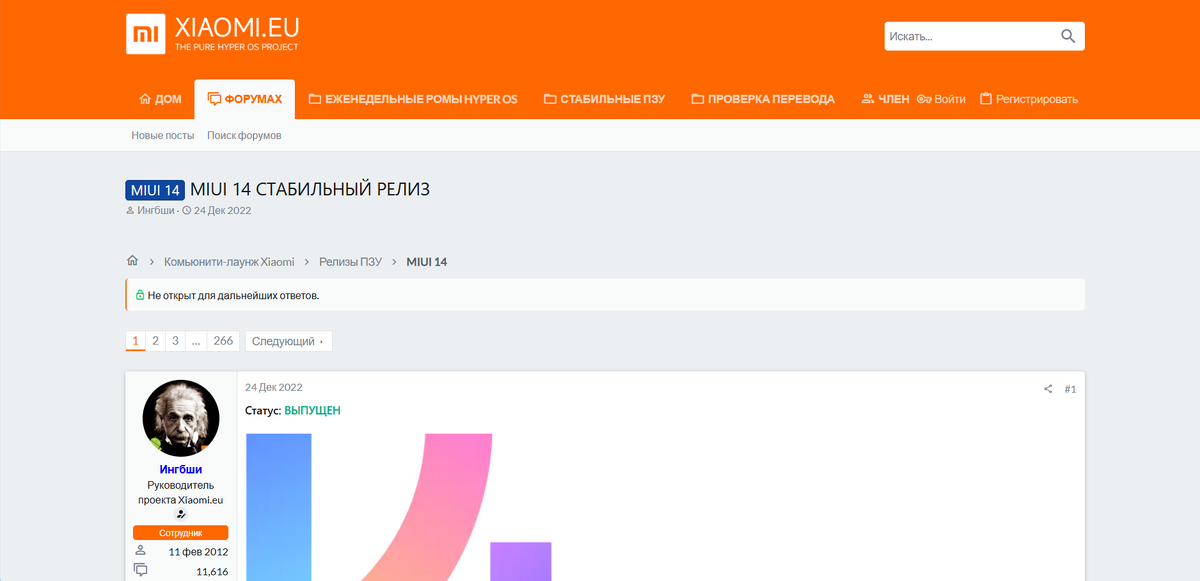Click the search magnifier icon
1200x581 pixels.
click(x=1068, y=37)
